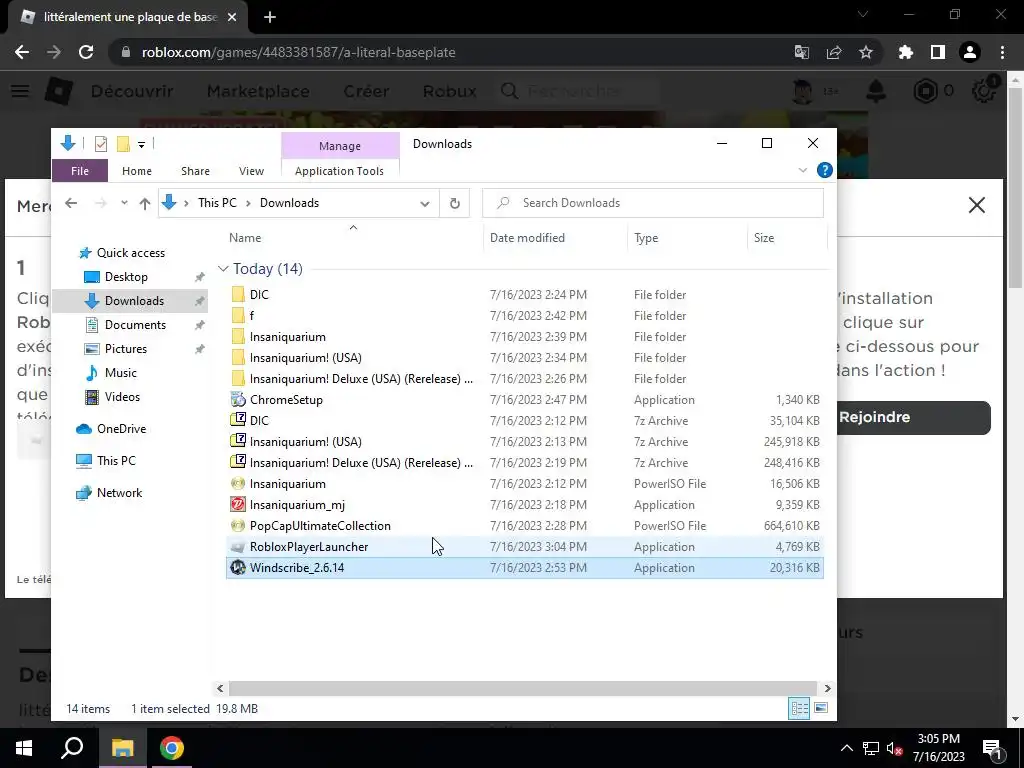
Task: Go up one folder level arrow
Action: 145,203
